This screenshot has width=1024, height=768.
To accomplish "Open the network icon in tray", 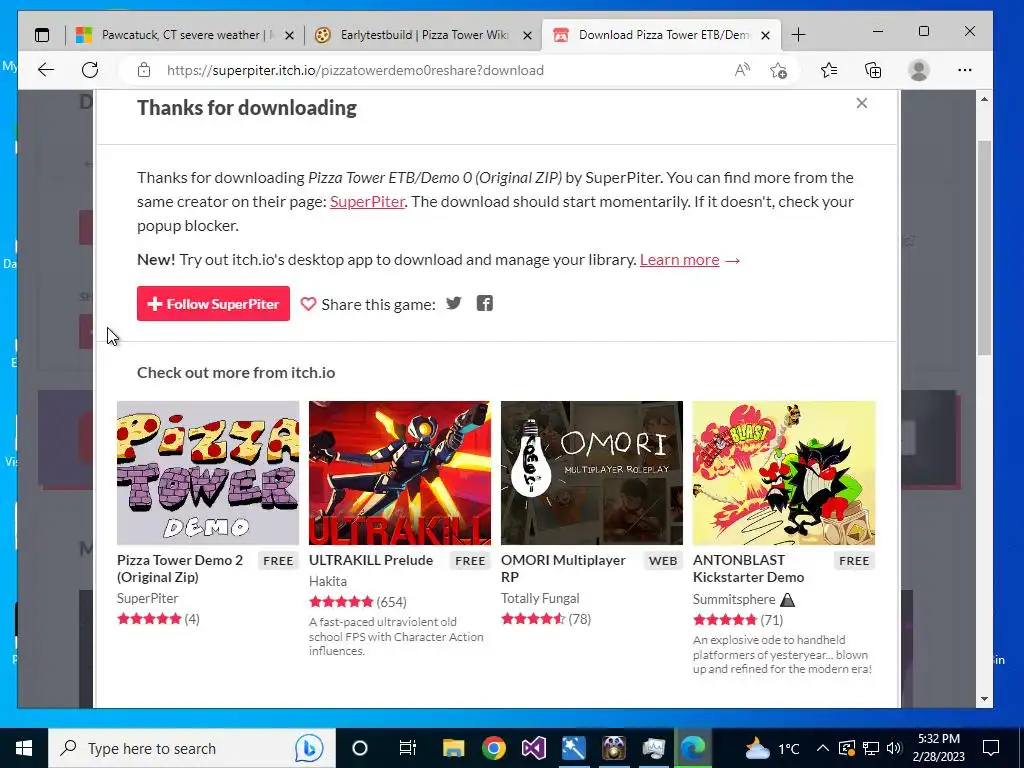I will (x=871, y=748).
